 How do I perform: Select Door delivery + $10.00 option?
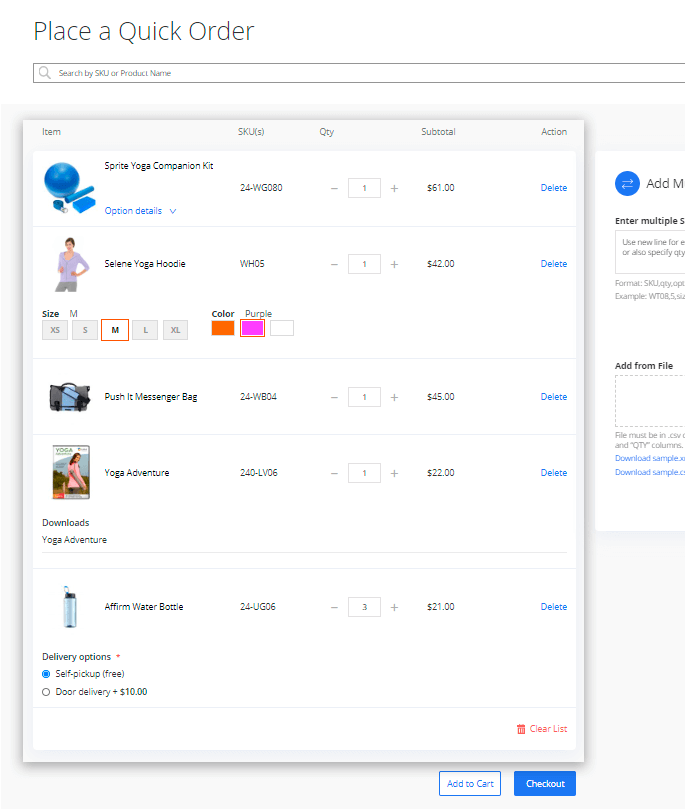[x=46, y=692]
